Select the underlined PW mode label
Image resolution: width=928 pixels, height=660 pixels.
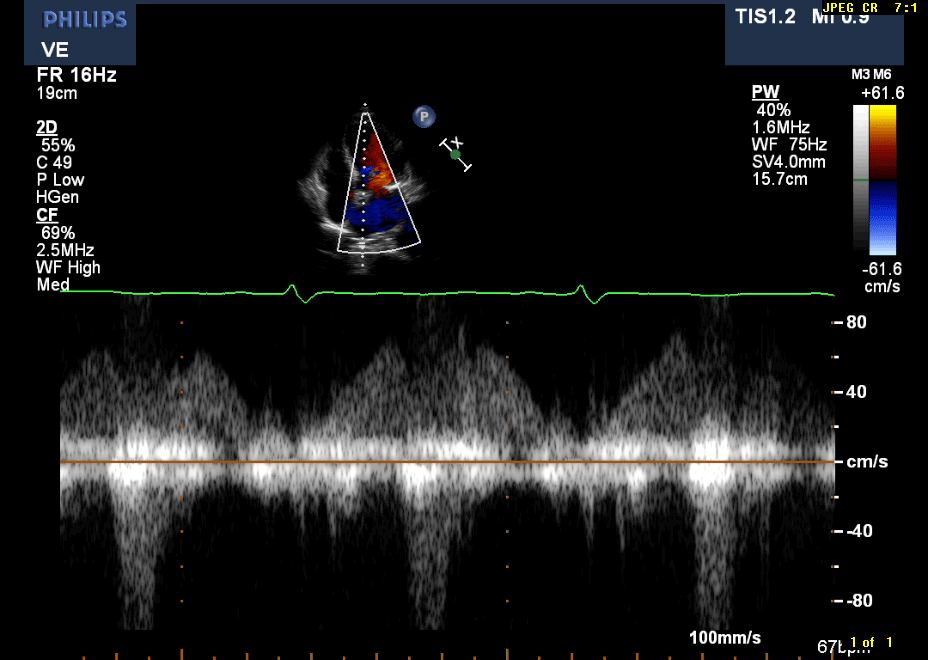(763, 92)
